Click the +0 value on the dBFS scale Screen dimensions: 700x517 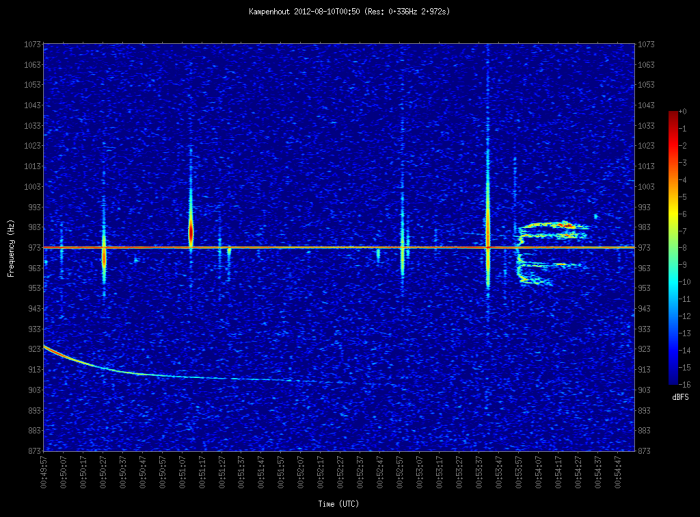683,112
